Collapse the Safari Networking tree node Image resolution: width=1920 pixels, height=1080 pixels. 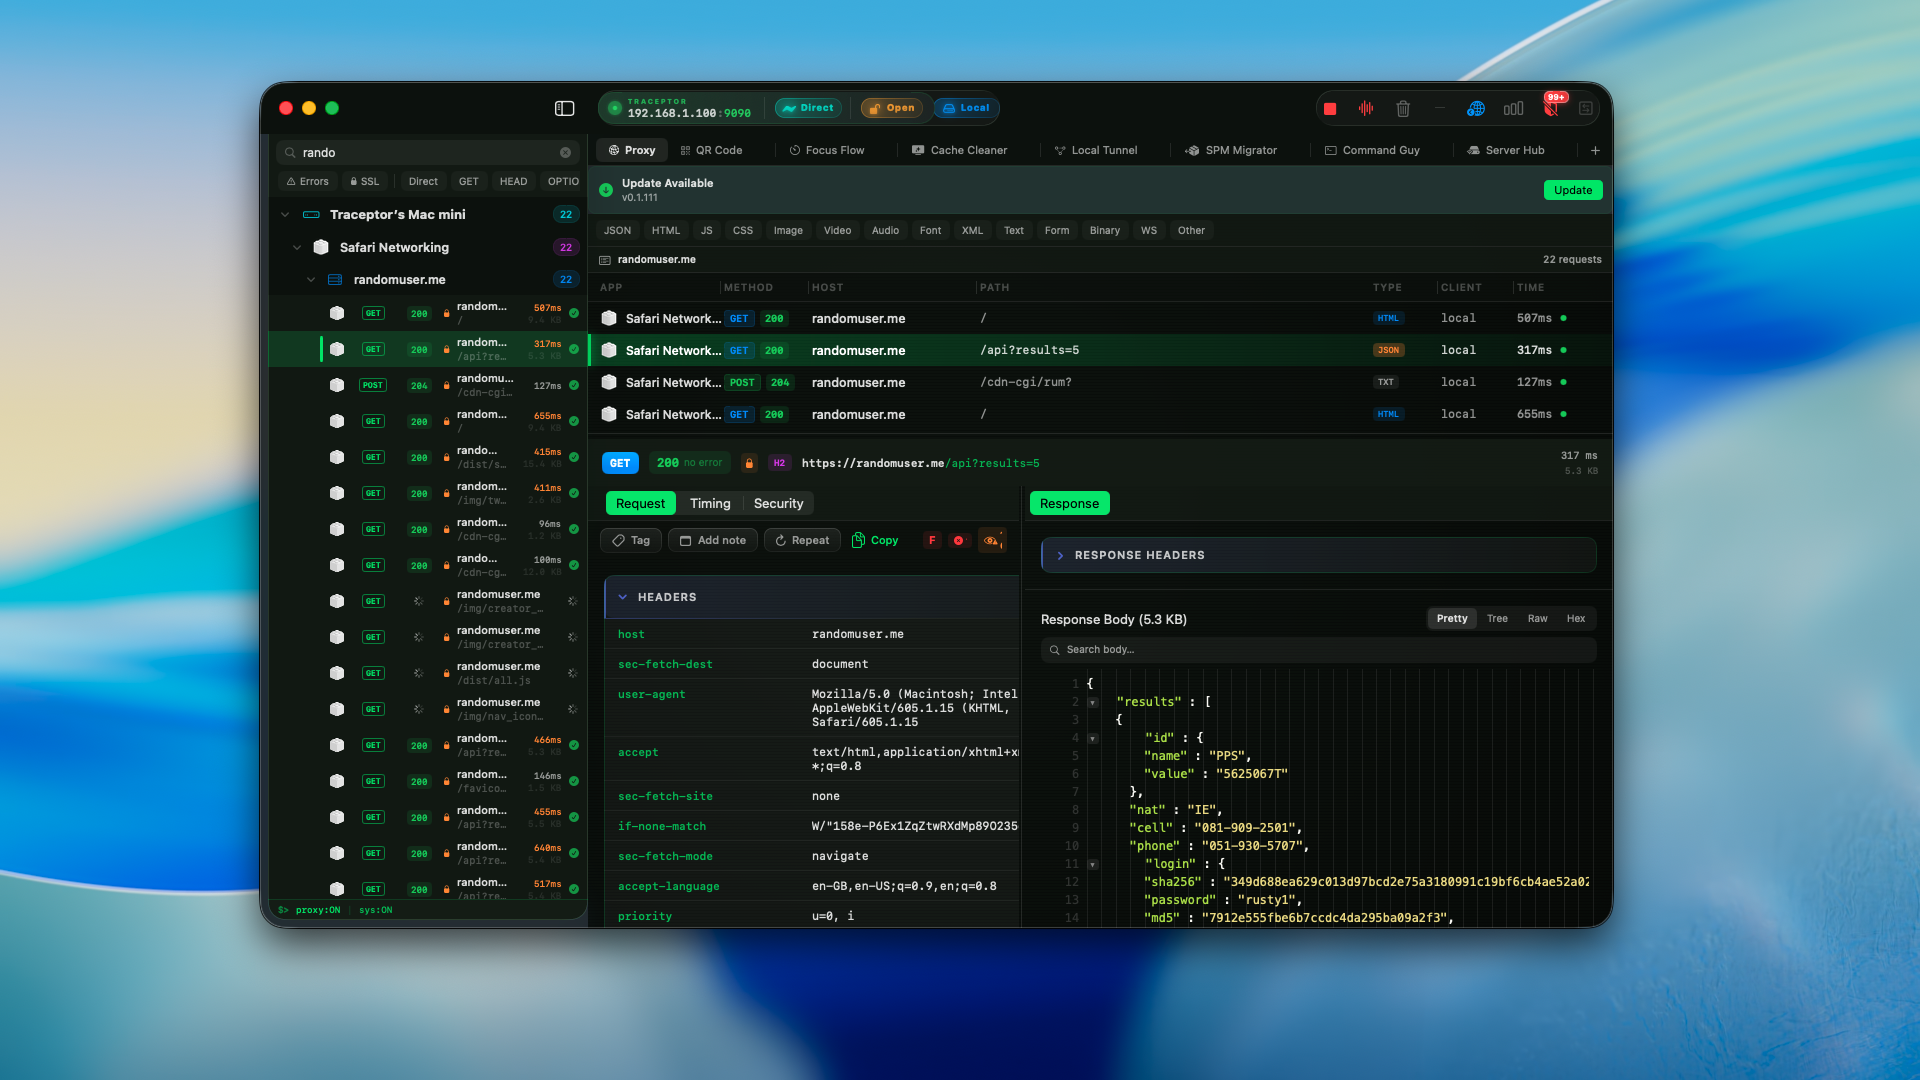pyautogui.click(x=297, y=247)
